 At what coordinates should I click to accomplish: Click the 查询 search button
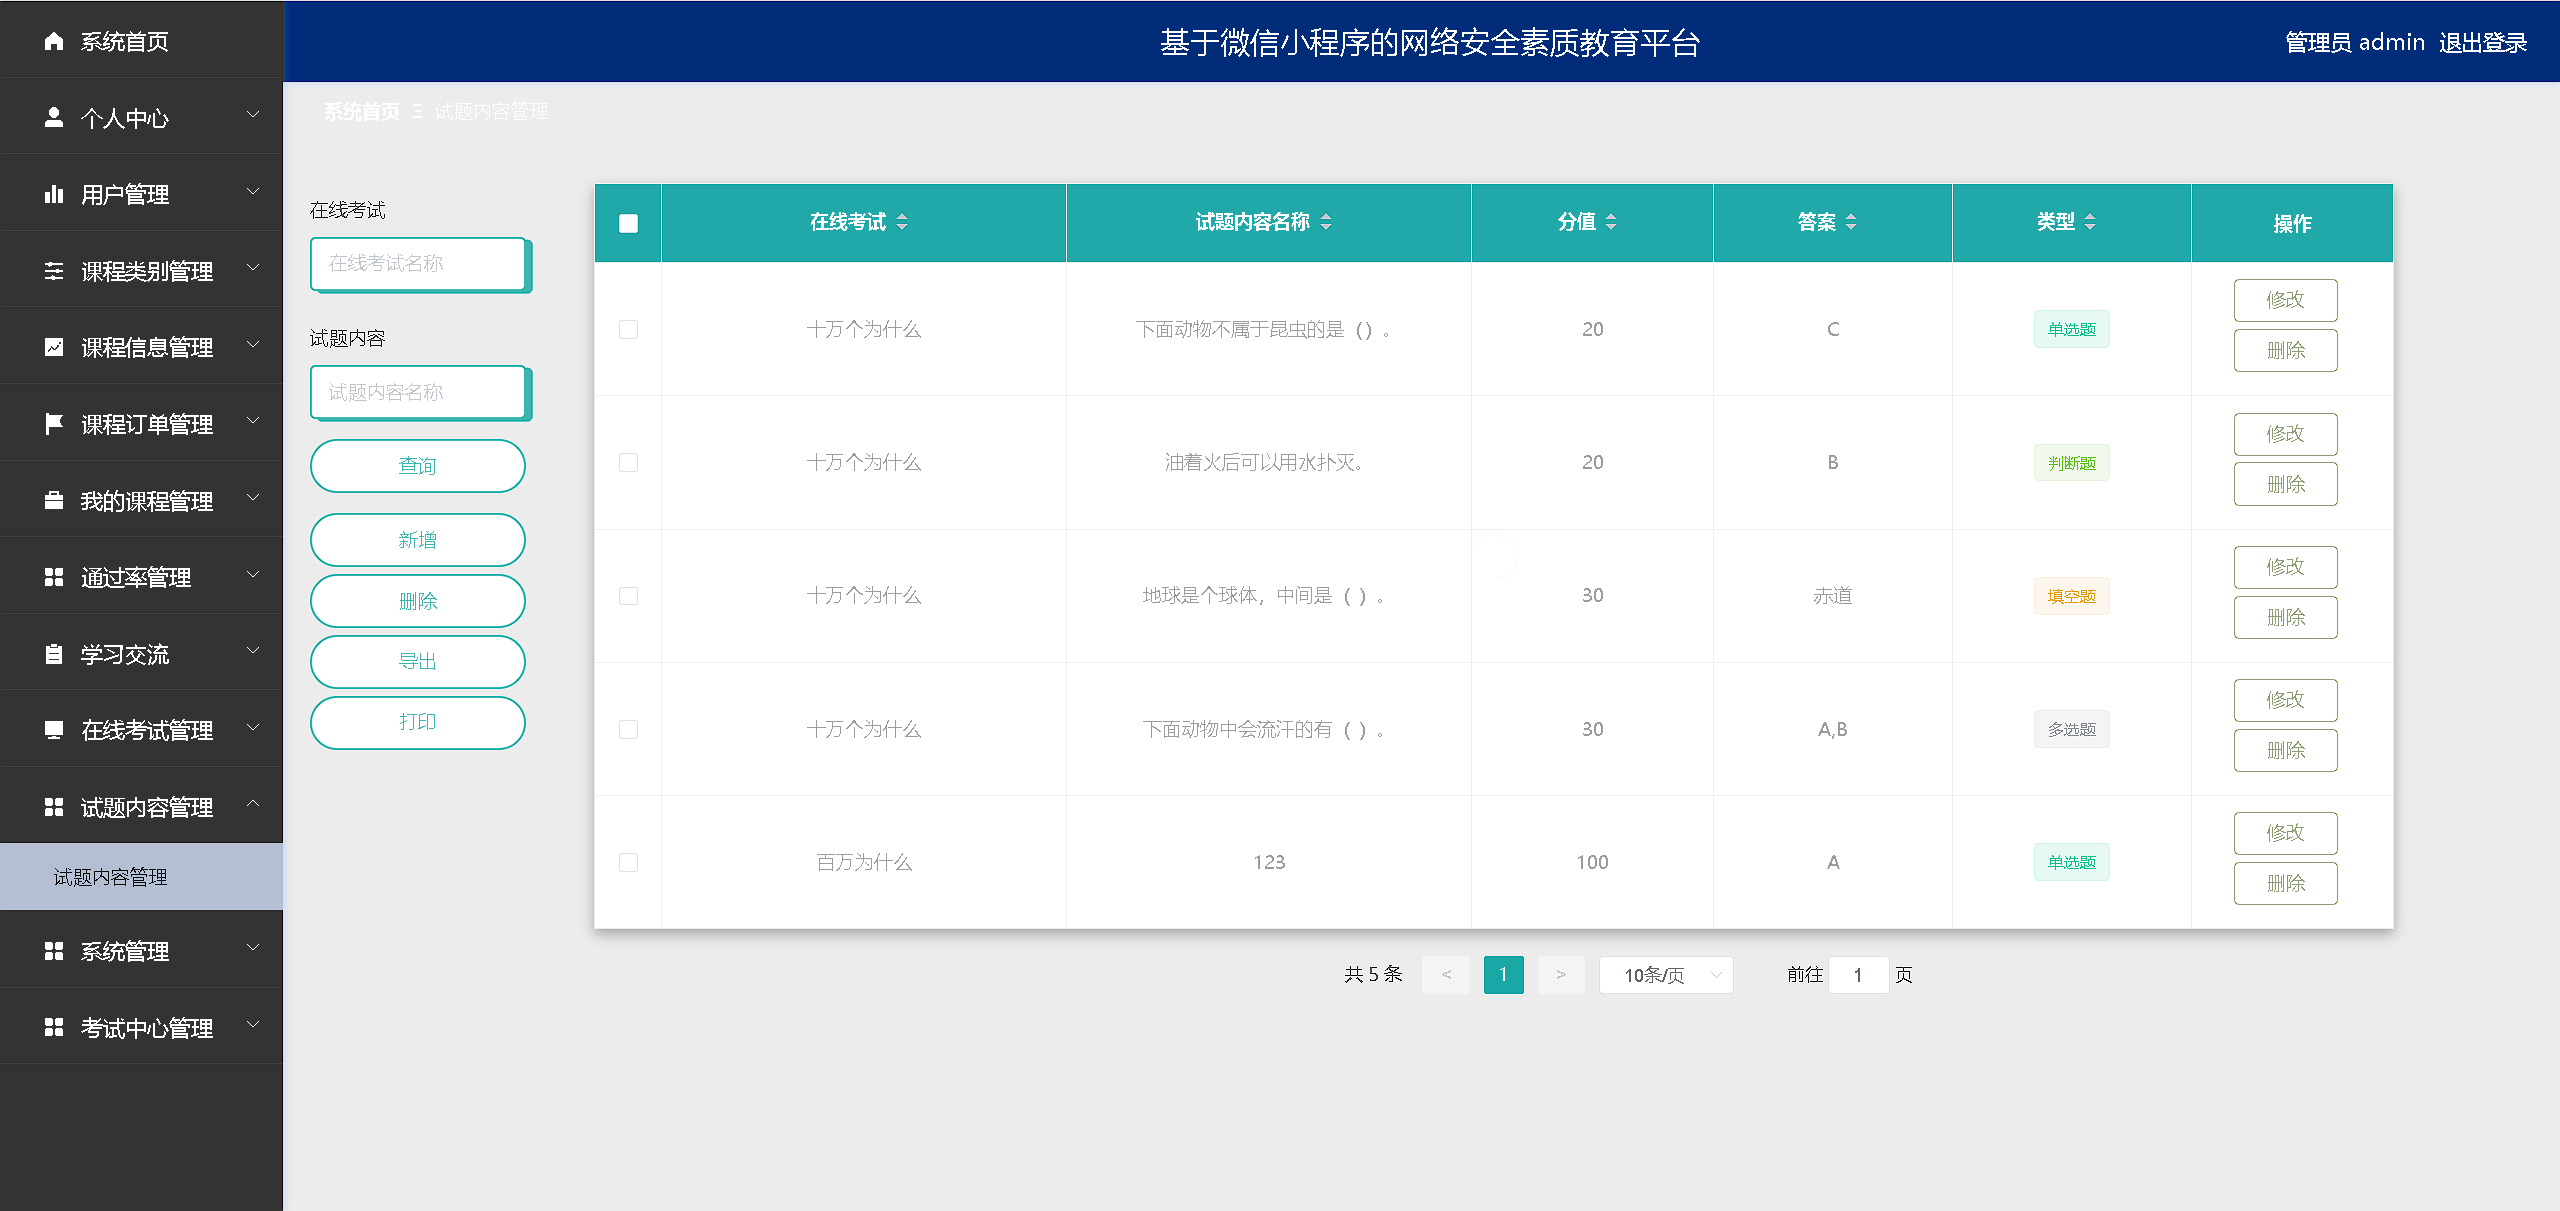tap(417, 466)
